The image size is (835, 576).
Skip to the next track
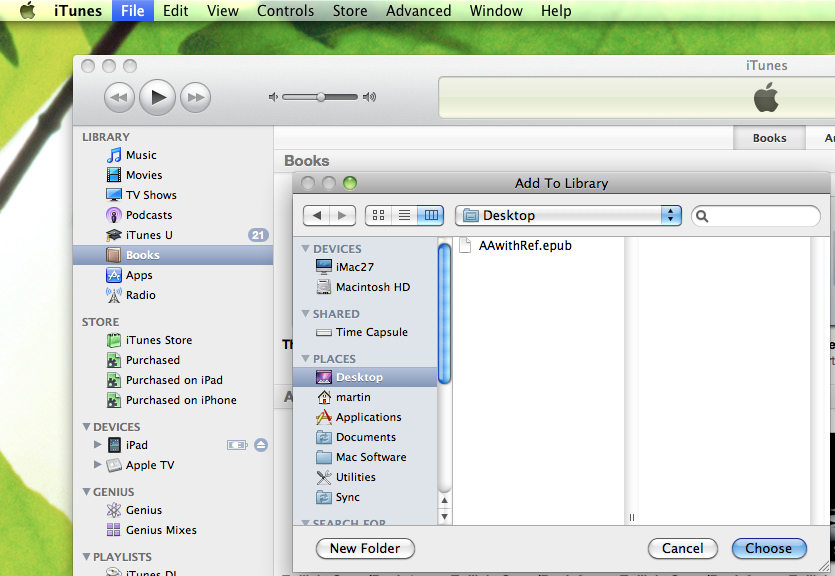(195, 97)
